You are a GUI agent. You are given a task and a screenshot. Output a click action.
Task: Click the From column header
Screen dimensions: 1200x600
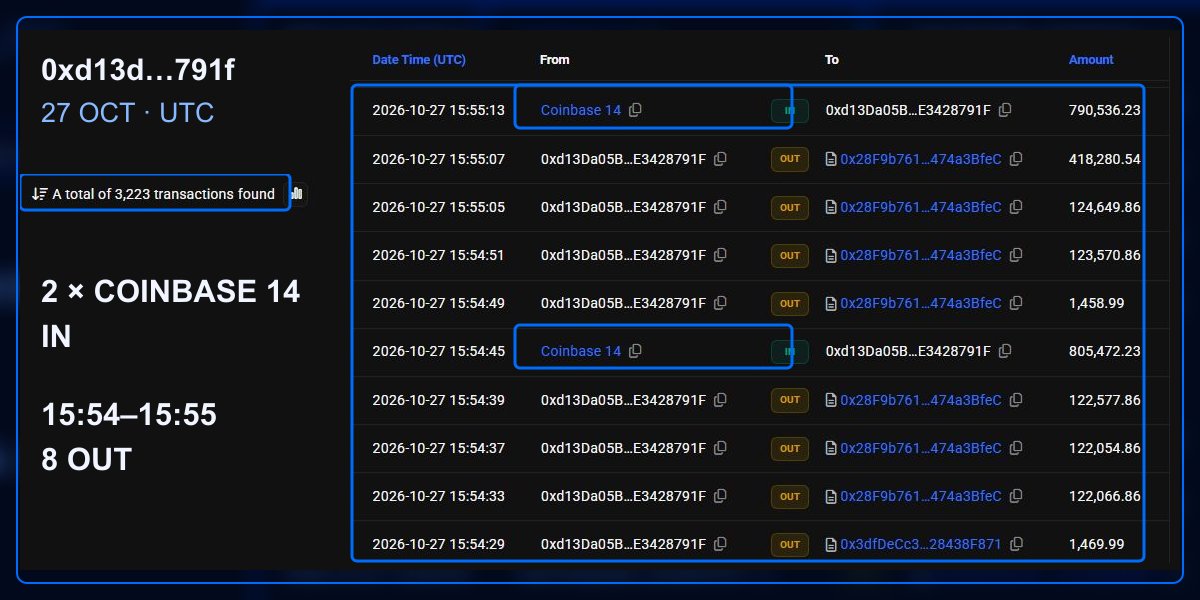tap(554, 60)
